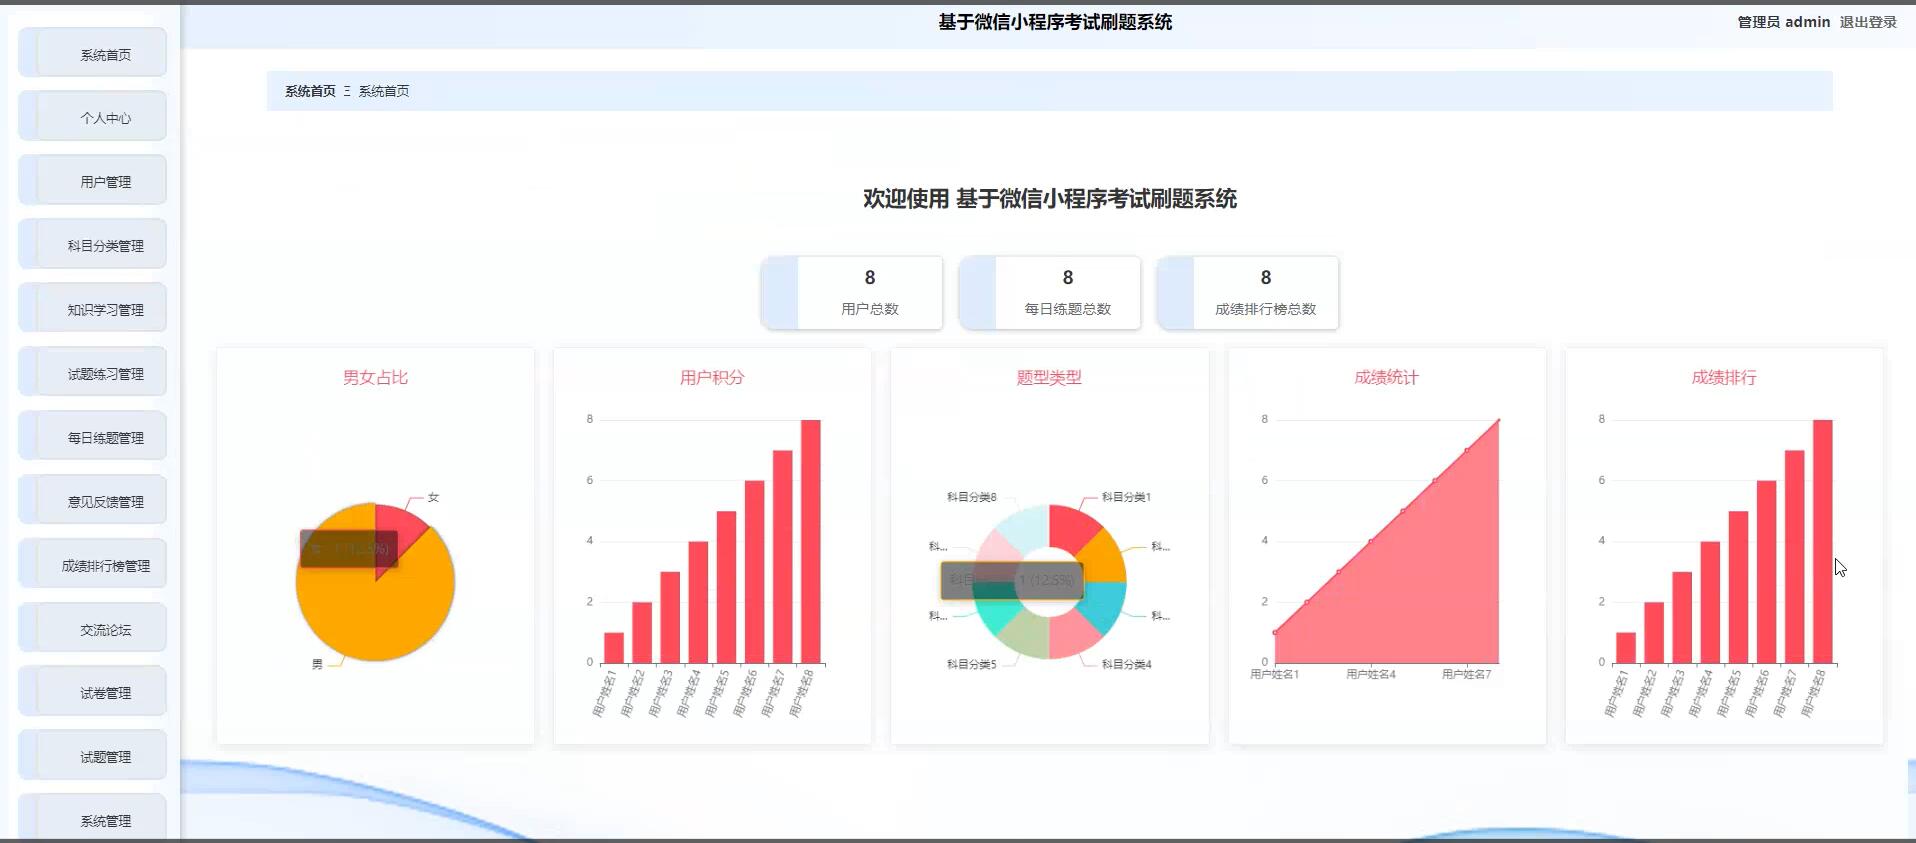Click 用户姓名1 label in 成绩统计 axis

coord(1274,674)
